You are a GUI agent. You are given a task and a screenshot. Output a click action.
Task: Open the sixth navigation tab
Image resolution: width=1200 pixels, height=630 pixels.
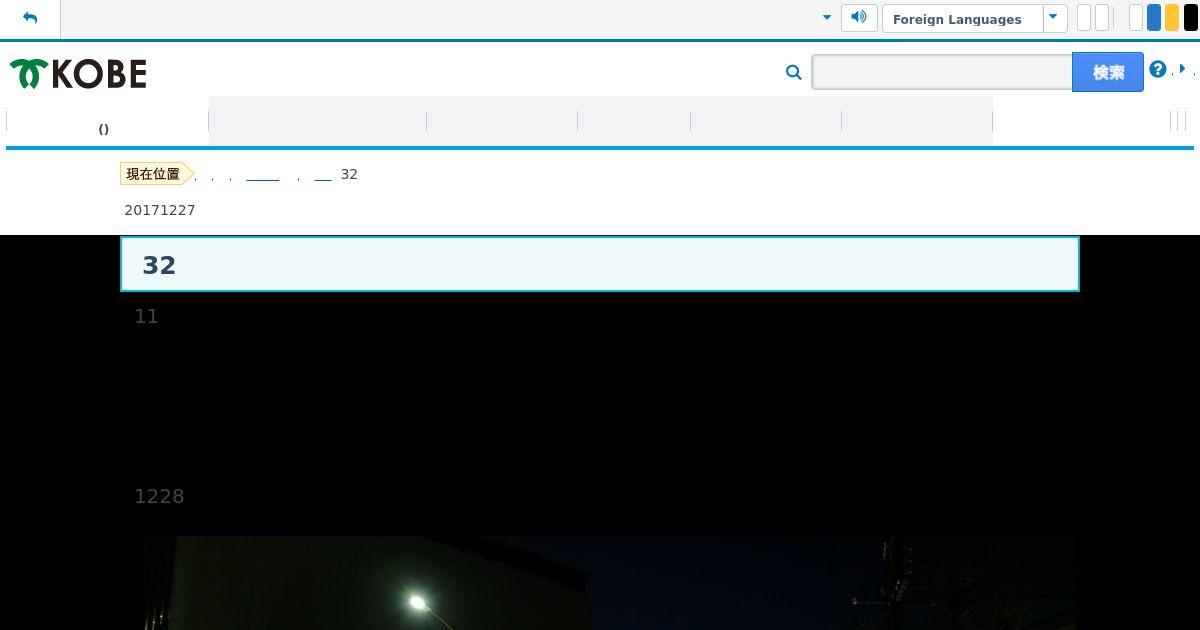(917, 122)
